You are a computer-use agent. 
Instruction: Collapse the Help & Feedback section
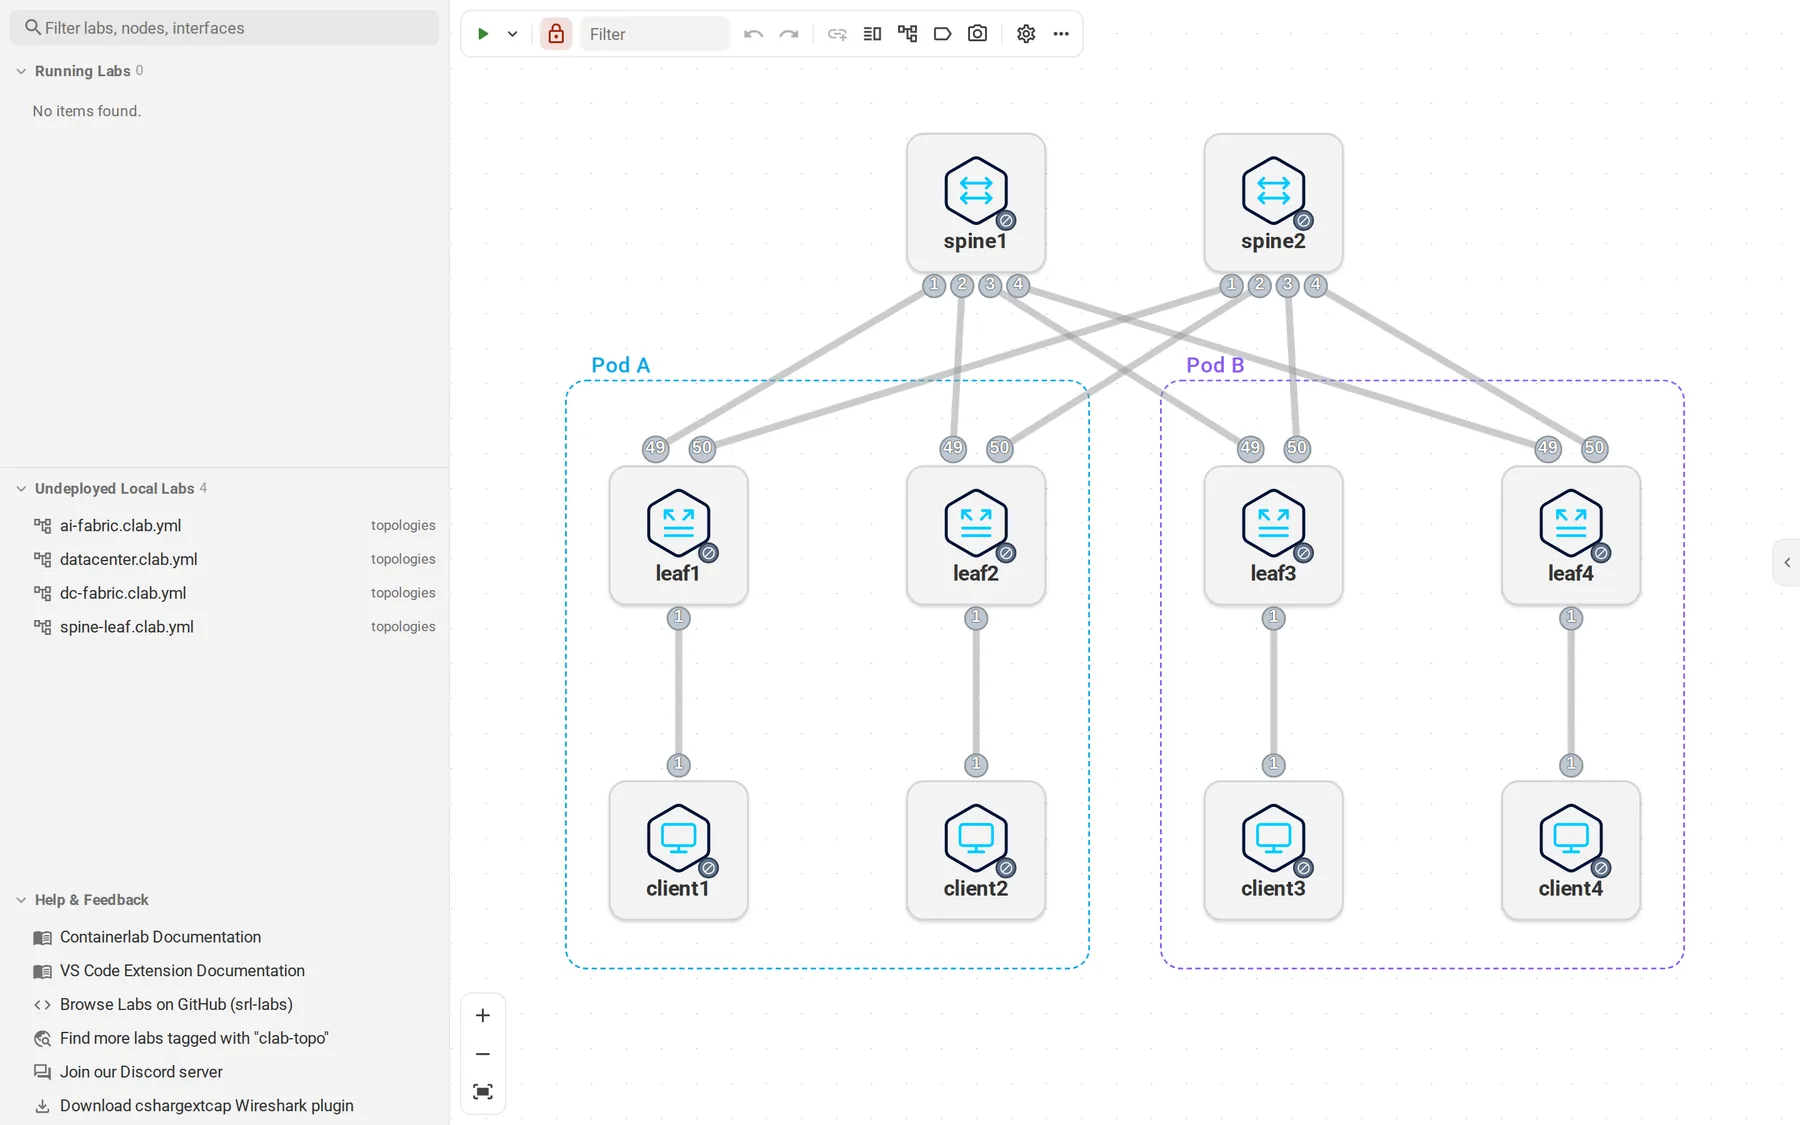[x=21, y=900]
